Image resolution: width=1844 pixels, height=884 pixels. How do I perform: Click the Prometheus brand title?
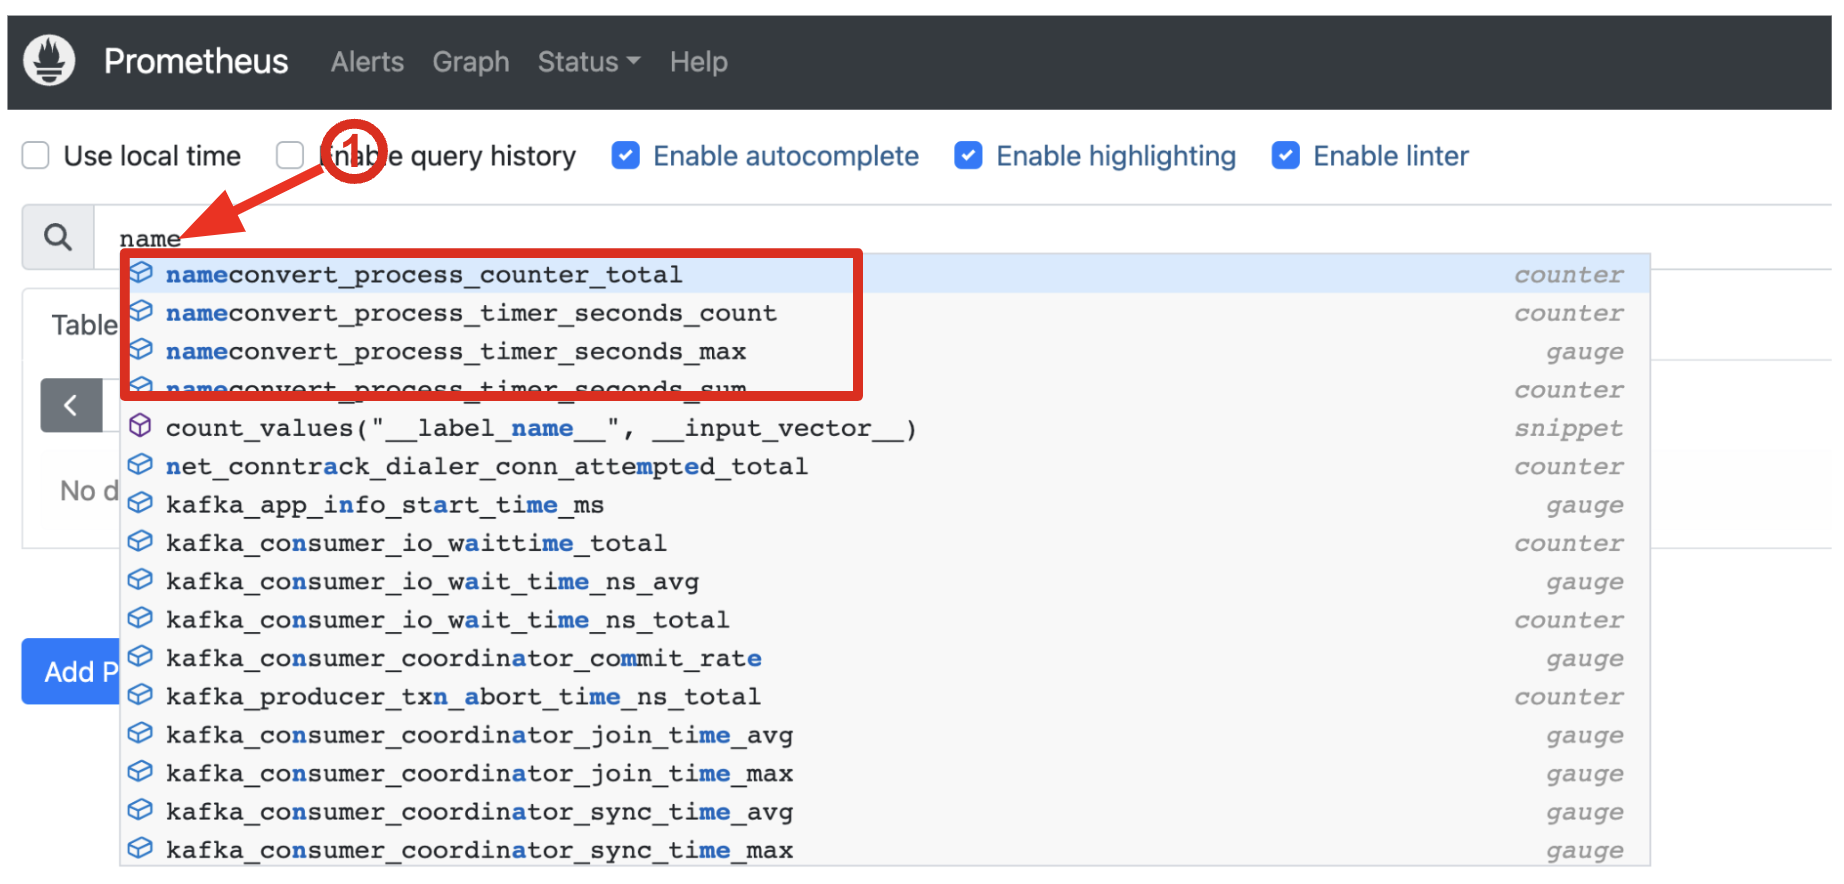(196, 61)
